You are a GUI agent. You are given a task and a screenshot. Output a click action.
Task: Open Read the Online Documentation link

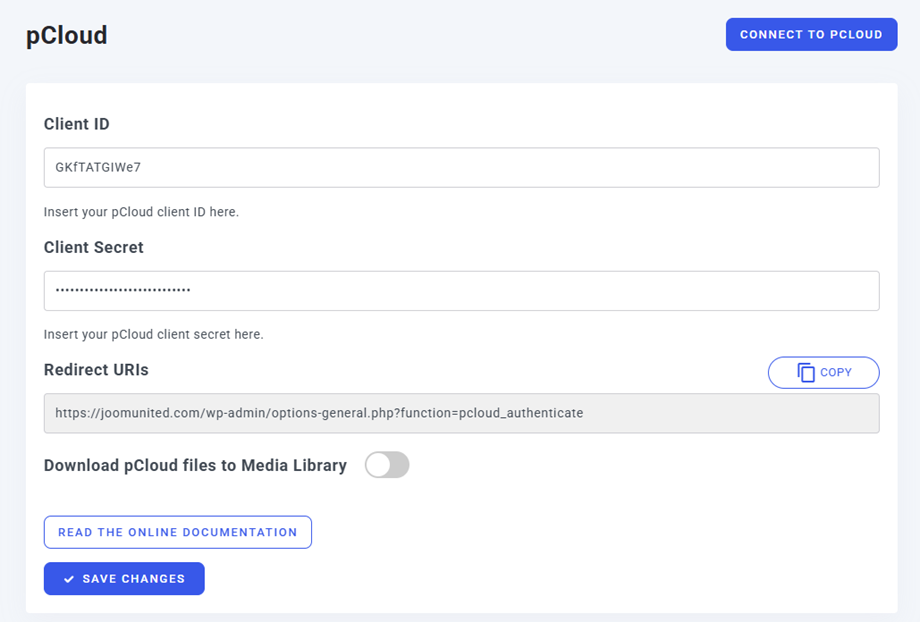[178, 532]
